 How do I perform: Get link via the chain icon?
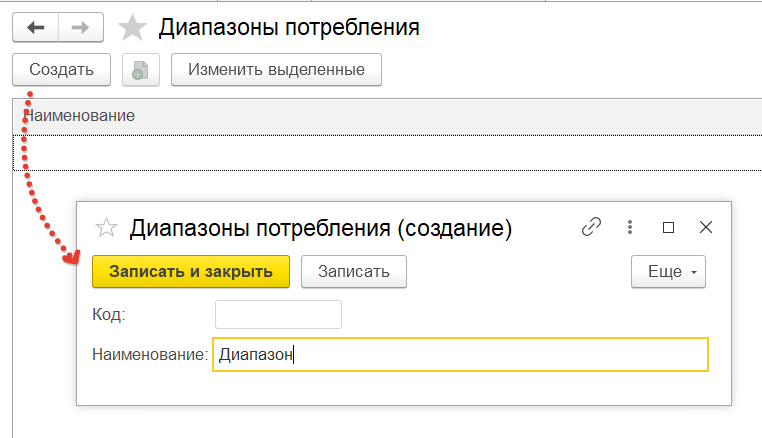click(591, 227)
